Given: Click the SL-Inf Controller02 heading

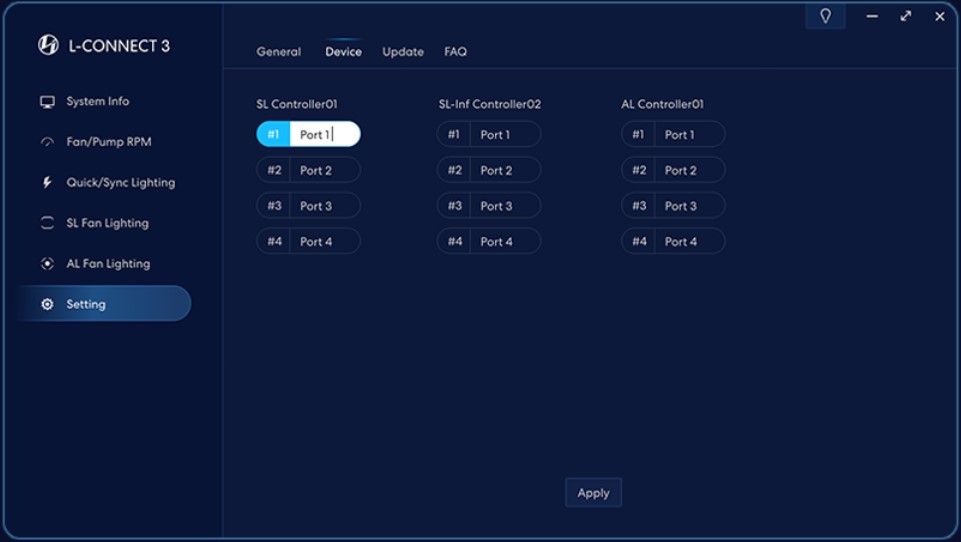Looking at the screenshot, I should click(490, 104).
